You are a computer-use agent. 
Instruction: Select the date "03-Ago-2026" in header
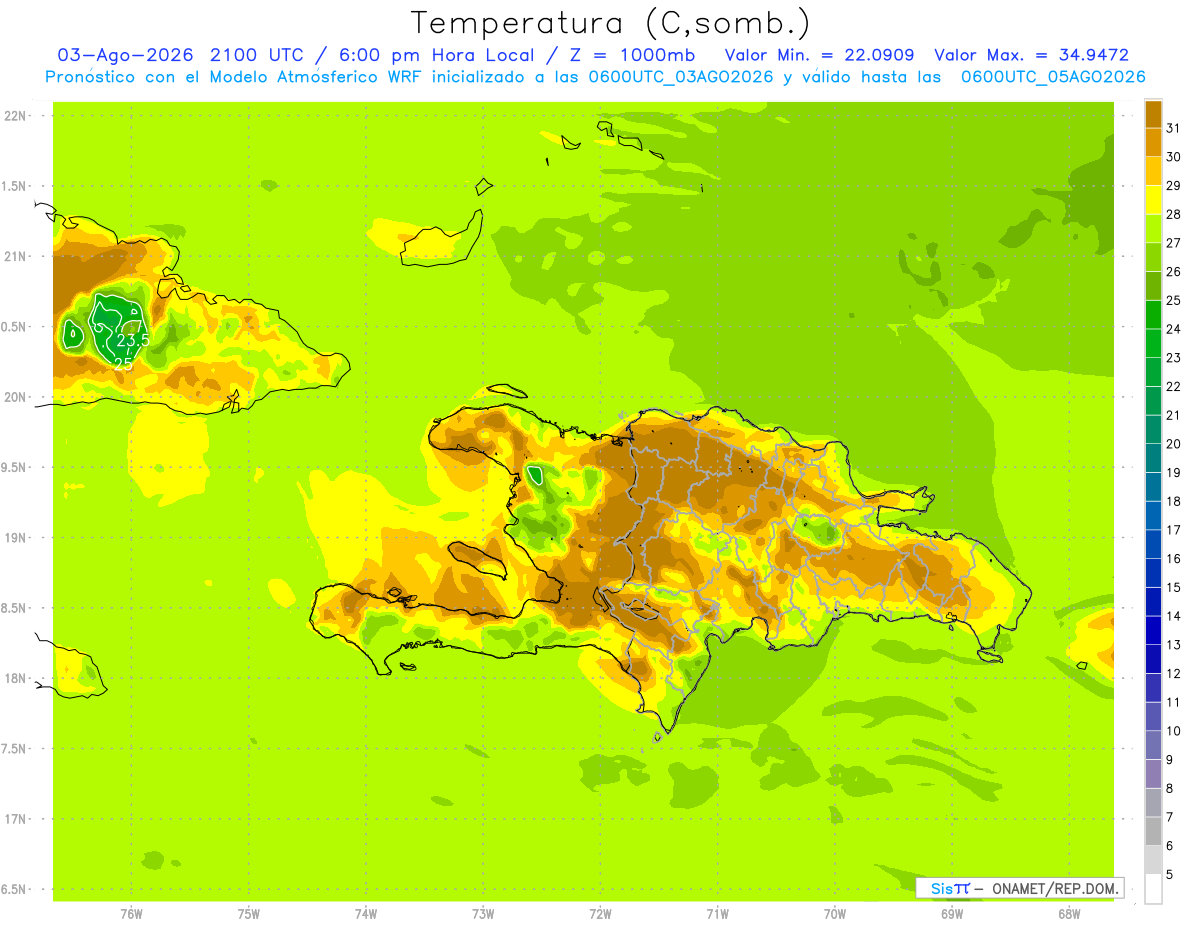(x=126, y=55)
